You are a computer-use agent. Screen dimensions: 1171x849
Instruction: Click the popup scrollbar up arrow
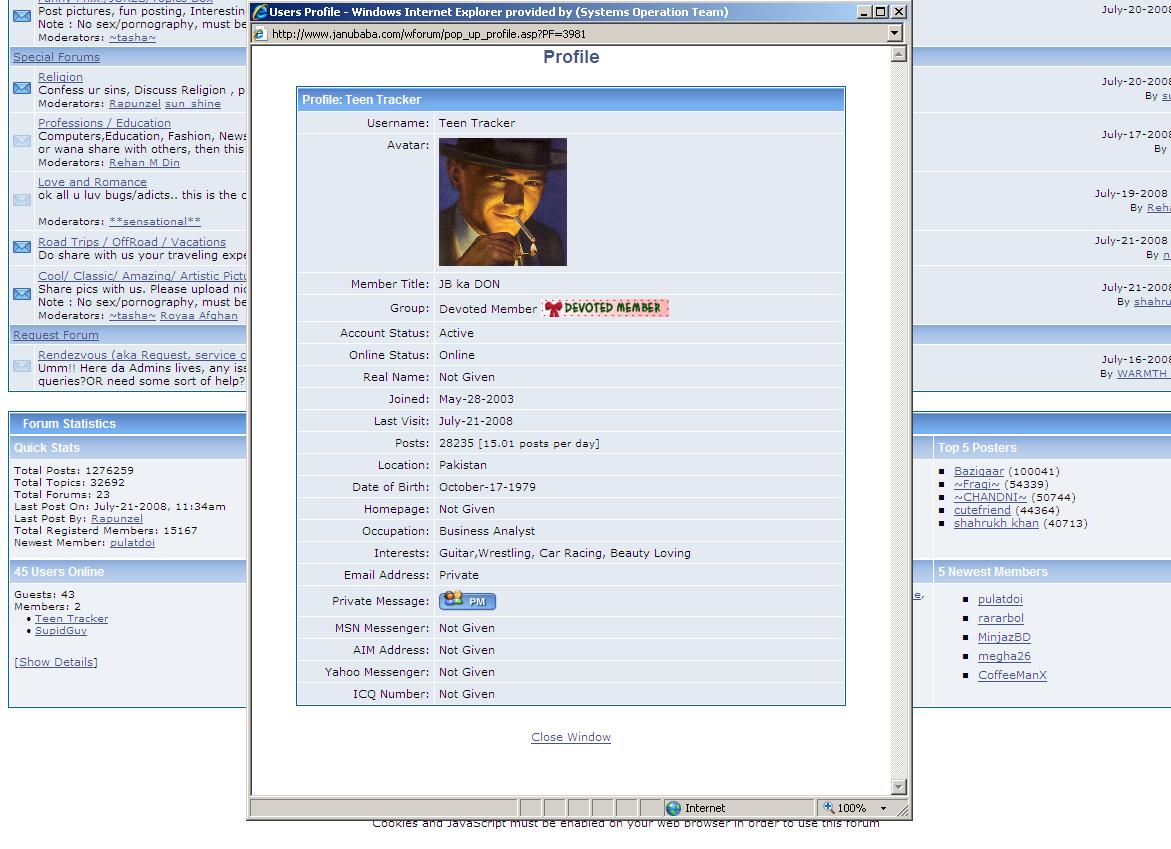pyautogui.click(x=899, y=54)
